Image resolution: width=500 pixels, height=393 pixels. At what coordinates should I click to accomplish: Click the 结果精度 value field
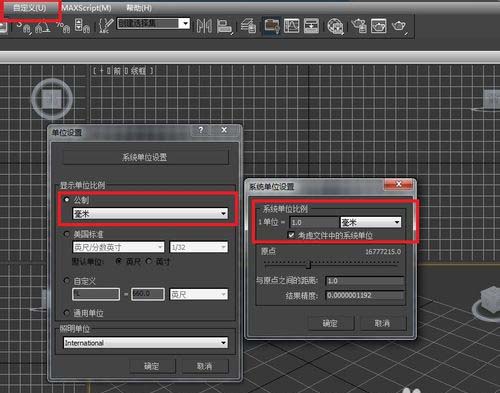[x=365, y=295]
